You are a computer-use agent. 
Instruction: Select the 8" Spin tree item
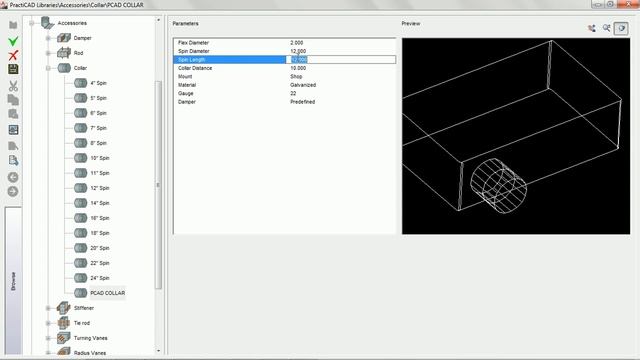click(98, 143)
